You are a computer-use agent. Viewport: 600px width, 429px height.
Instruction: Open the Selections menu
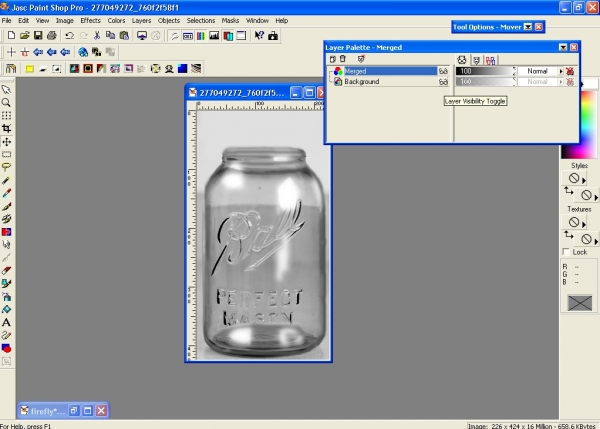pos(201,21)
